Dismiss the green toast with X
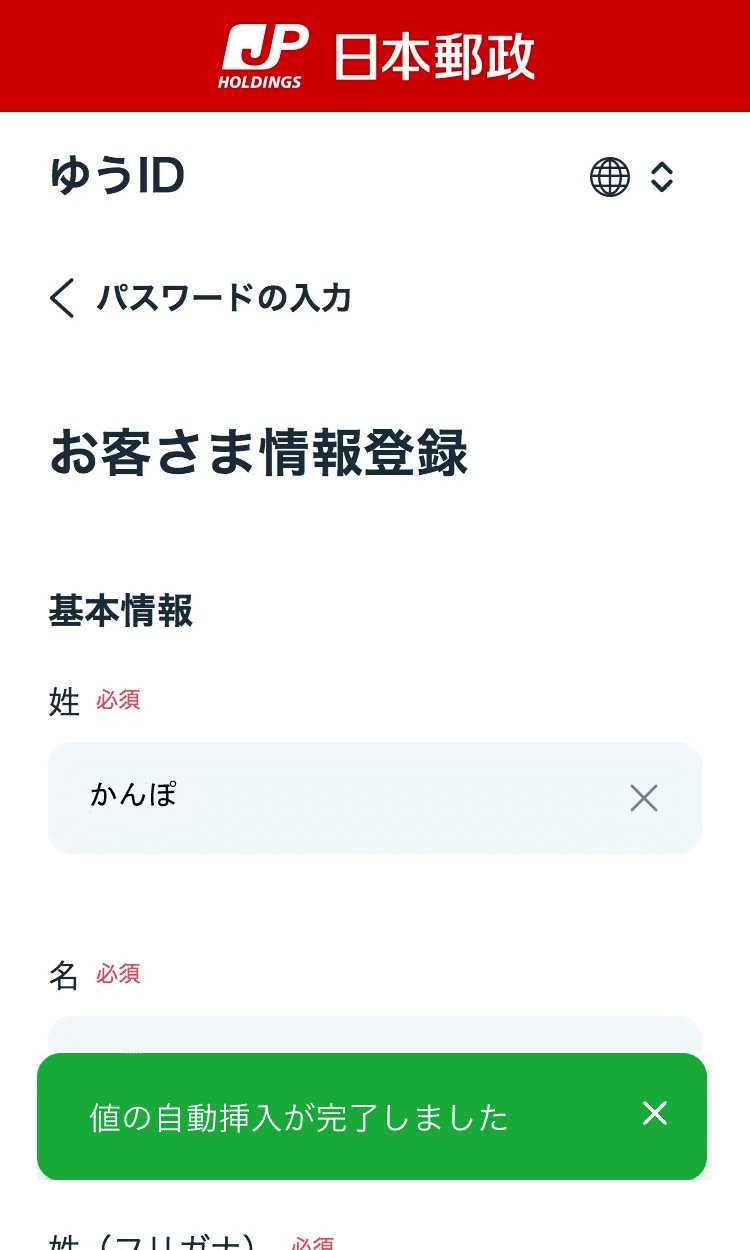750x1250 pixels. (x=655, y=1114)
